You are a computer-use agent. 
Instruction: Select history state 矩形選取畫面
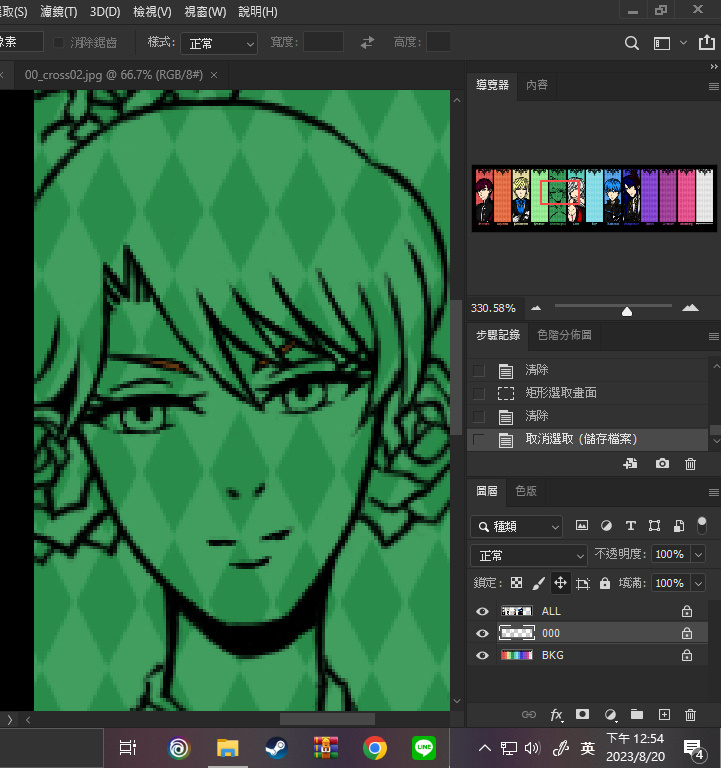point(588,393)
